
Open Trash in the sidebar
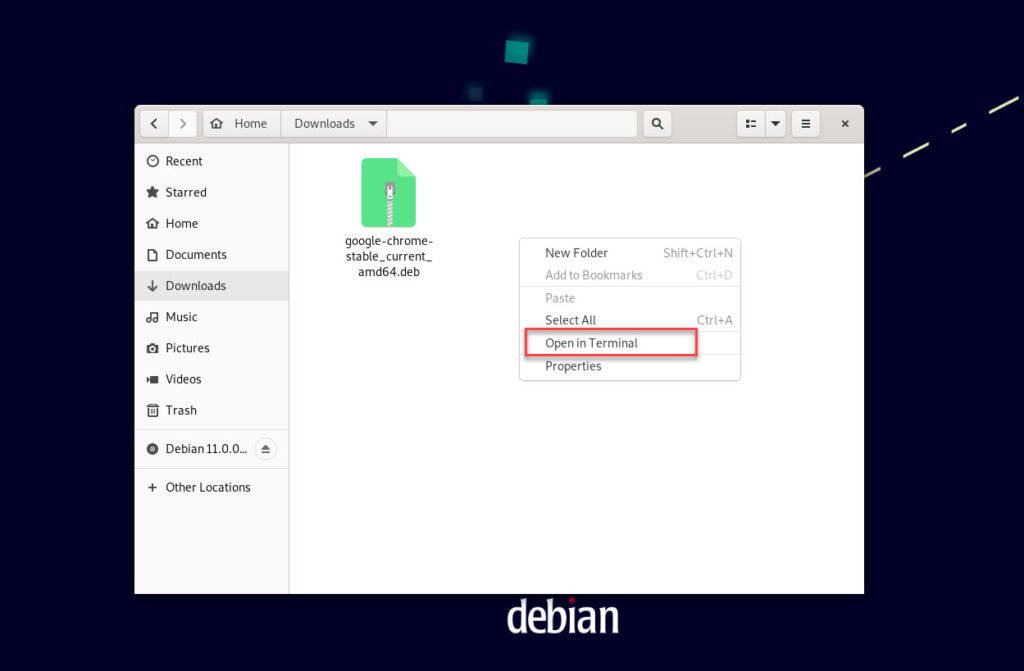click(212, 410)
